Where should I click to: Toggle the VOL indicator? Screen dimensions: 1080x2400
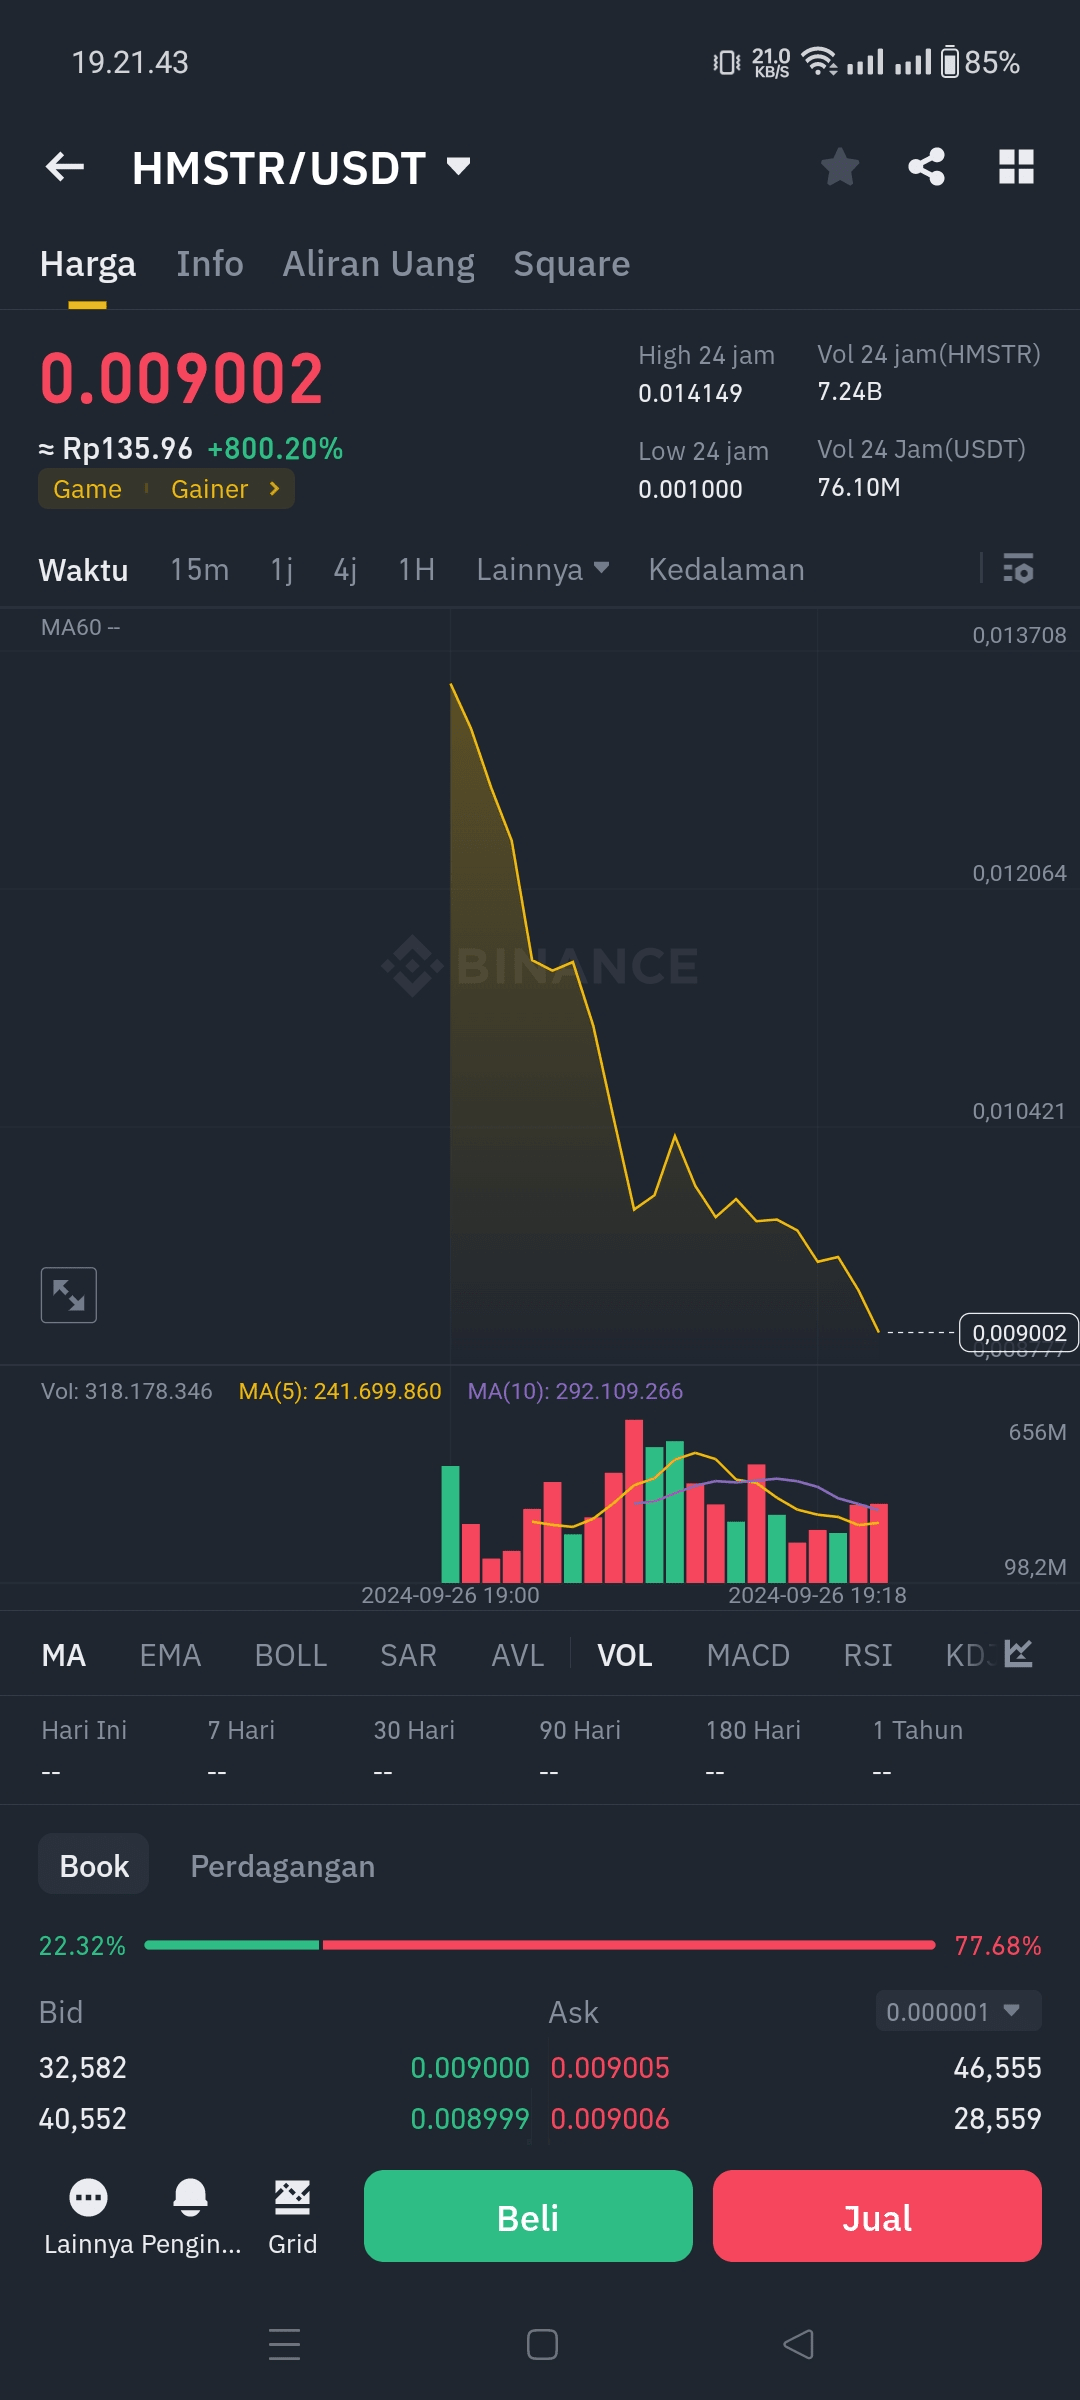(x=624, y=1656)
